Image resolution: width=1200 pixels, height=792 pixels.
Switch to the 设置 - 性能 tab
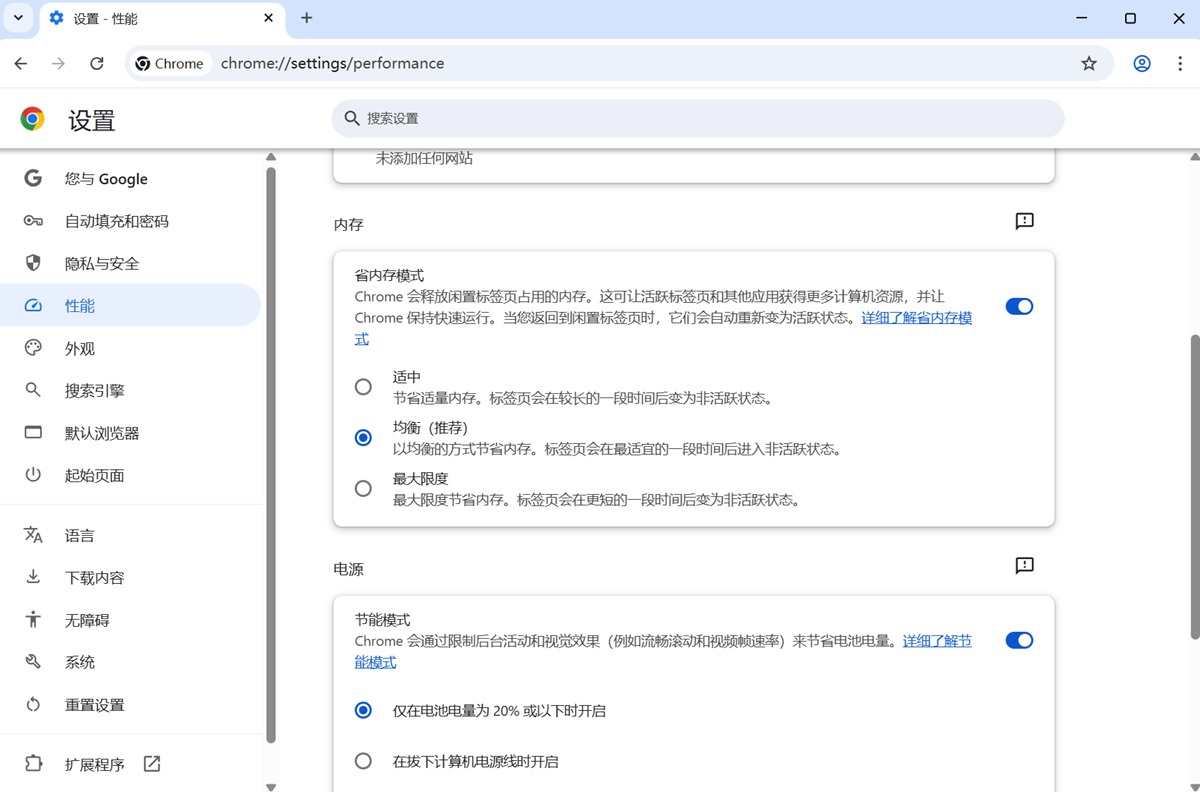[160, 18]
